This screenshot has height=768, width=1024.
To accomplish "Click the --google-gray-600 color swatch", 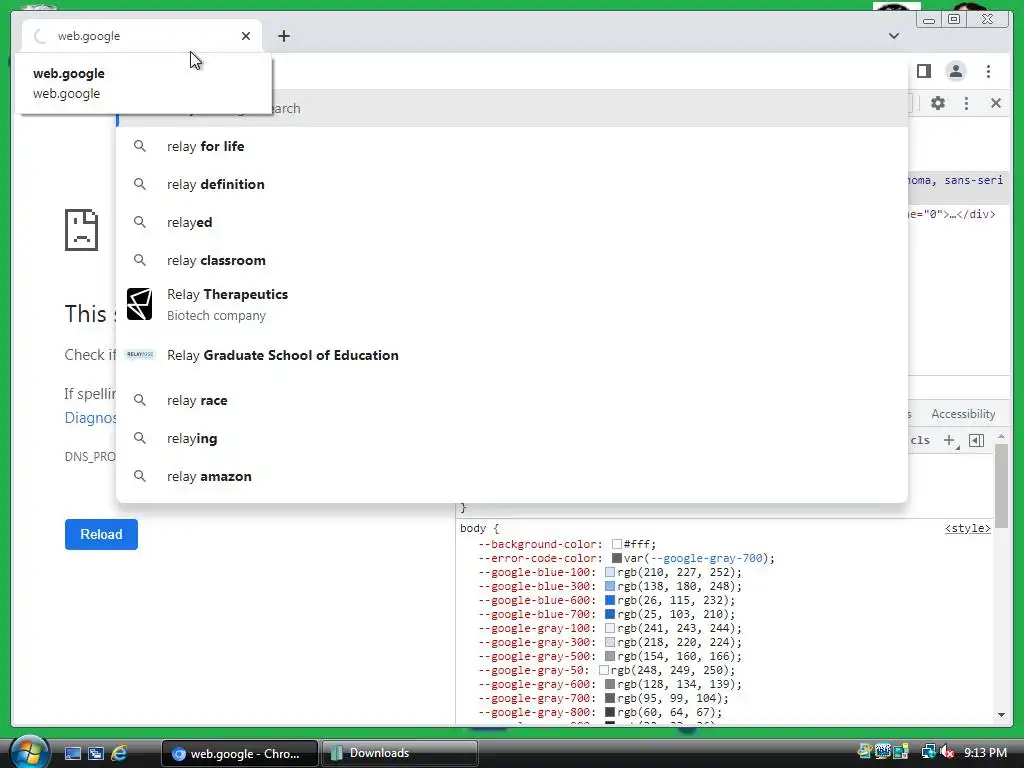I will 610,684.
